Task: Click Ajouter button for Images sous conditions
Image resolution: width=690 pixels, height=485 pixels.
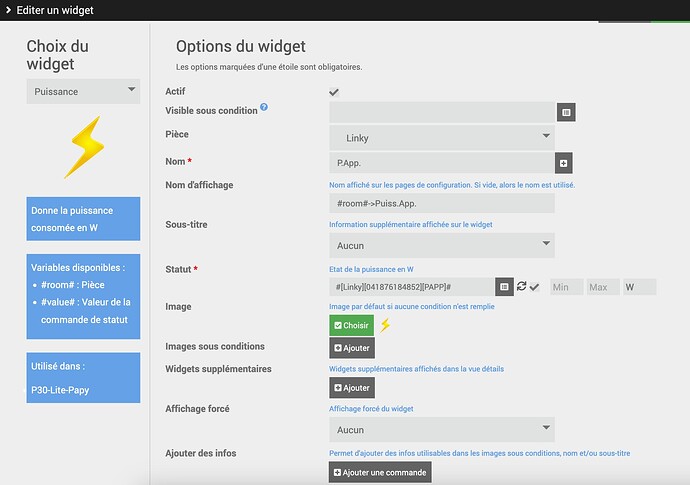Action: click(352, 348)
